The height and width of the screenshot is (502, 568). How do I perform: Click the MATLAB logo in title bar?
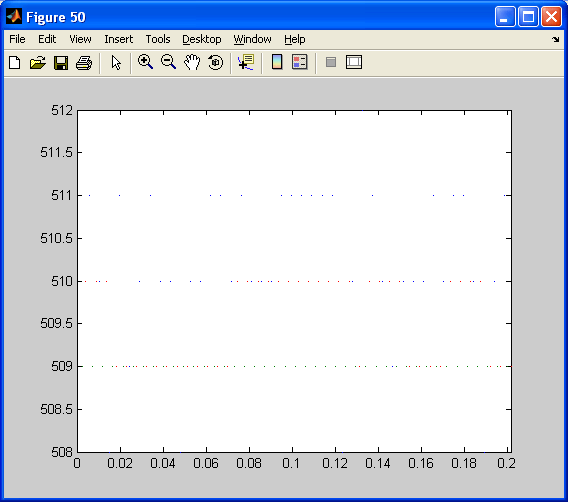tap(14, 17)
